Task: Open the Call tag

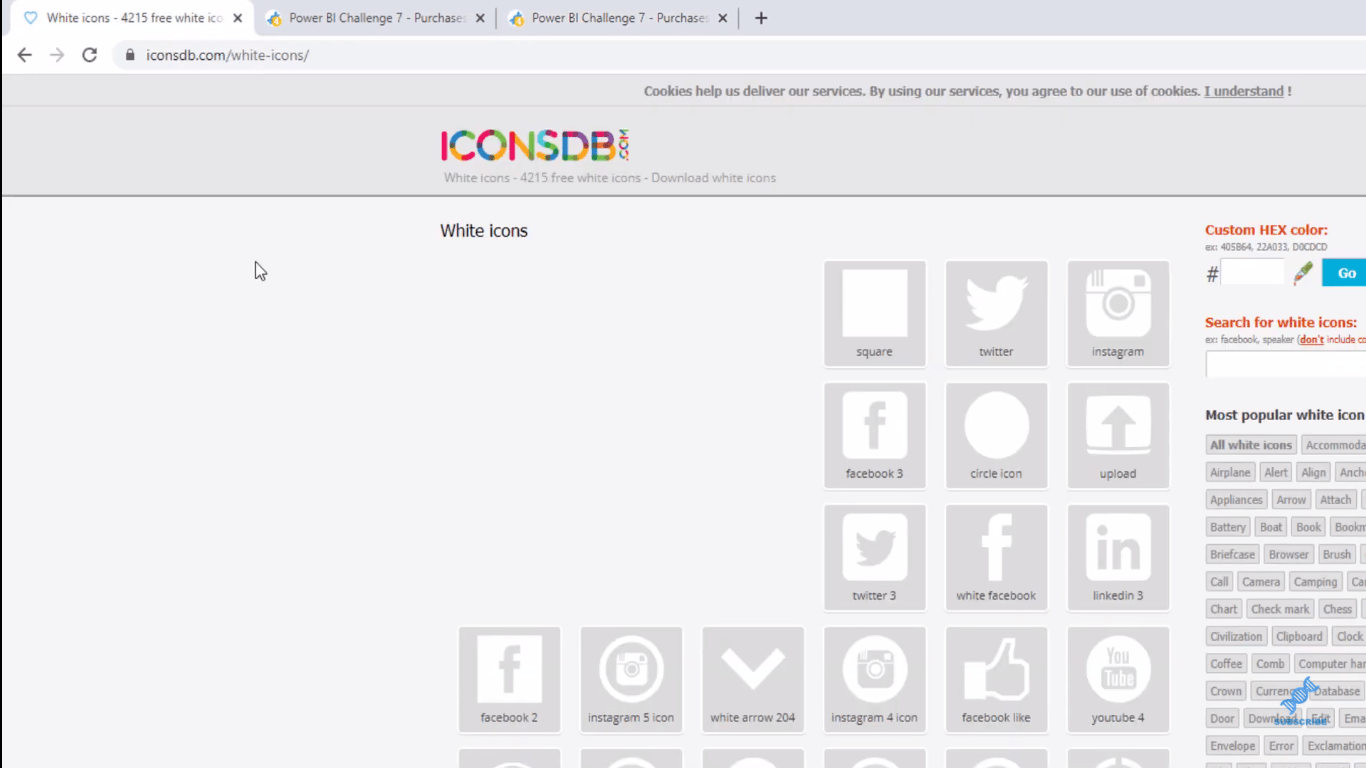Action: tap(1219, 582)
